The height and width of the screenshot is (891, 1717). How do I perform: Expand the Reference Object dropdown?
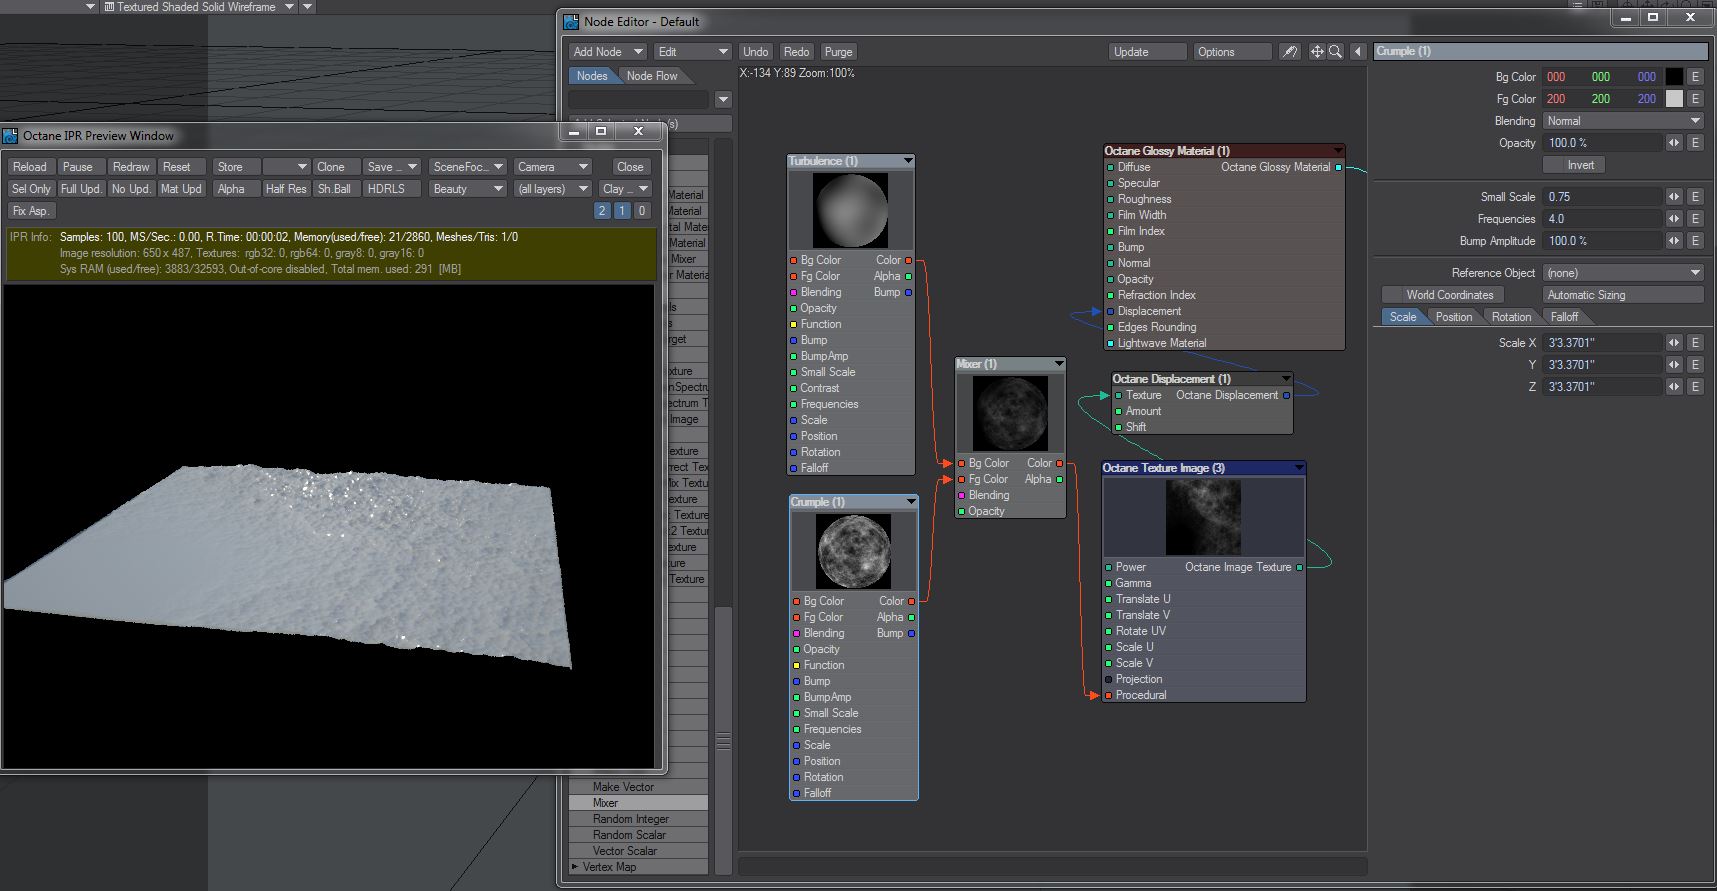click(1622, 273)
